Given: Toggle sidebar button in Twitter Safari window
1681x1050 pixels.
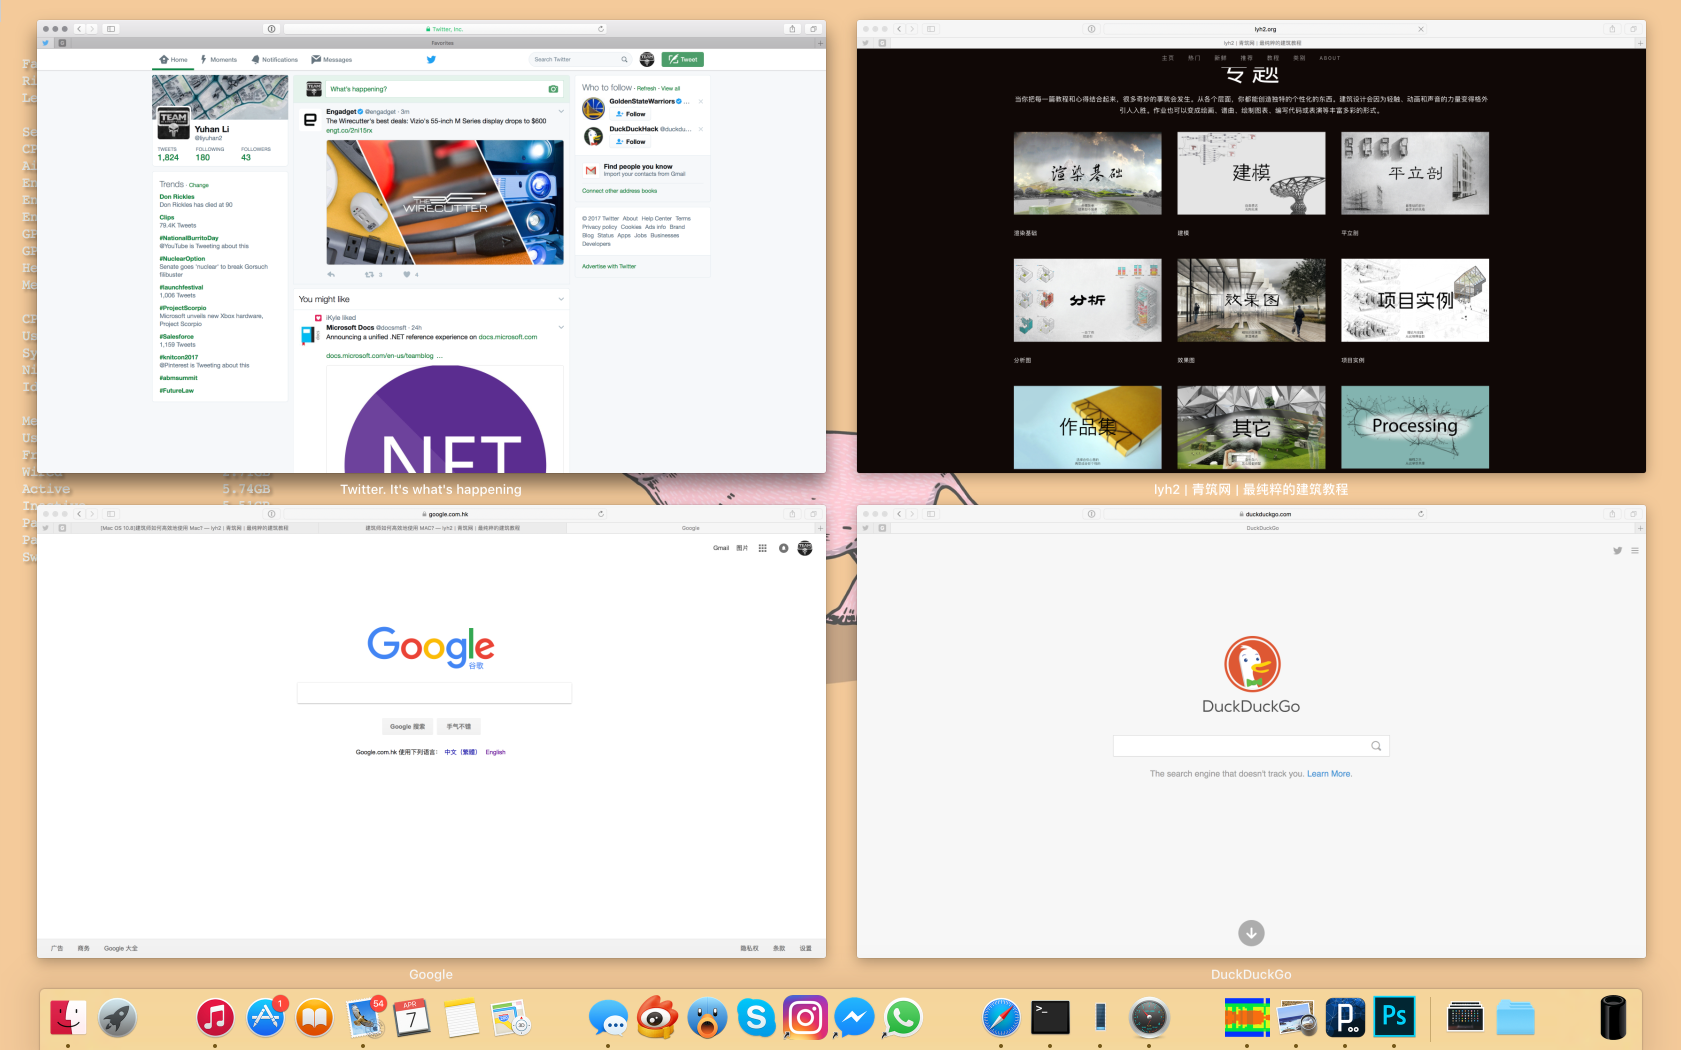Looking at the screenshot, I should click(x=111, y=29).
